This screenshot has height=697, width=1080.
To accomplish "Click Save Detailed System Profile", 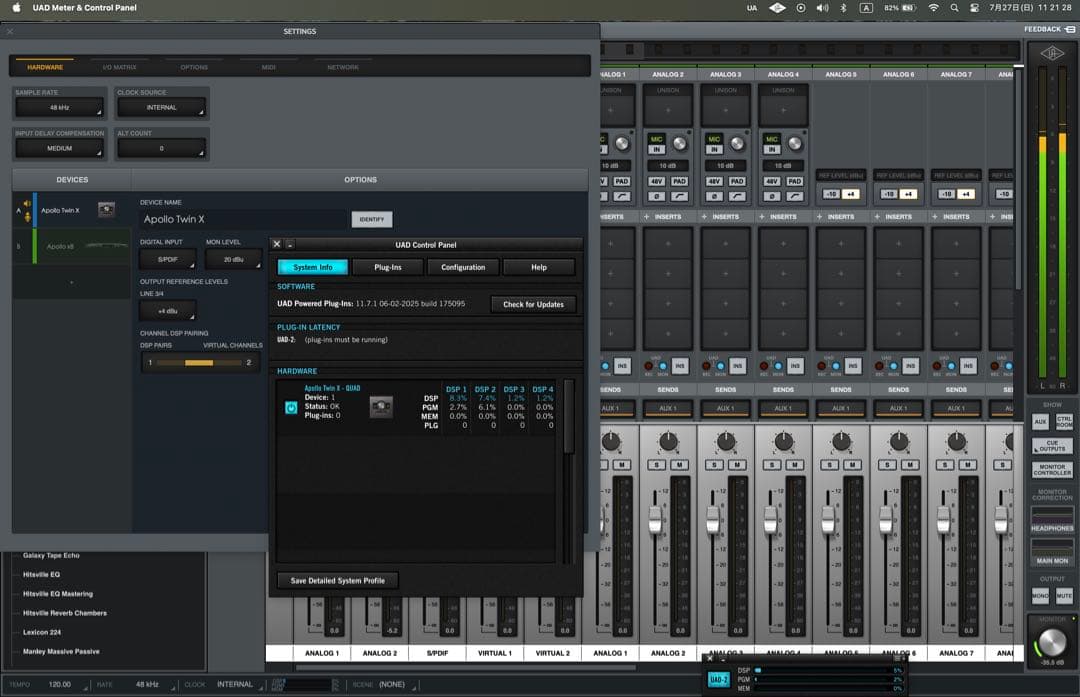I will click(x=336, y=580).
